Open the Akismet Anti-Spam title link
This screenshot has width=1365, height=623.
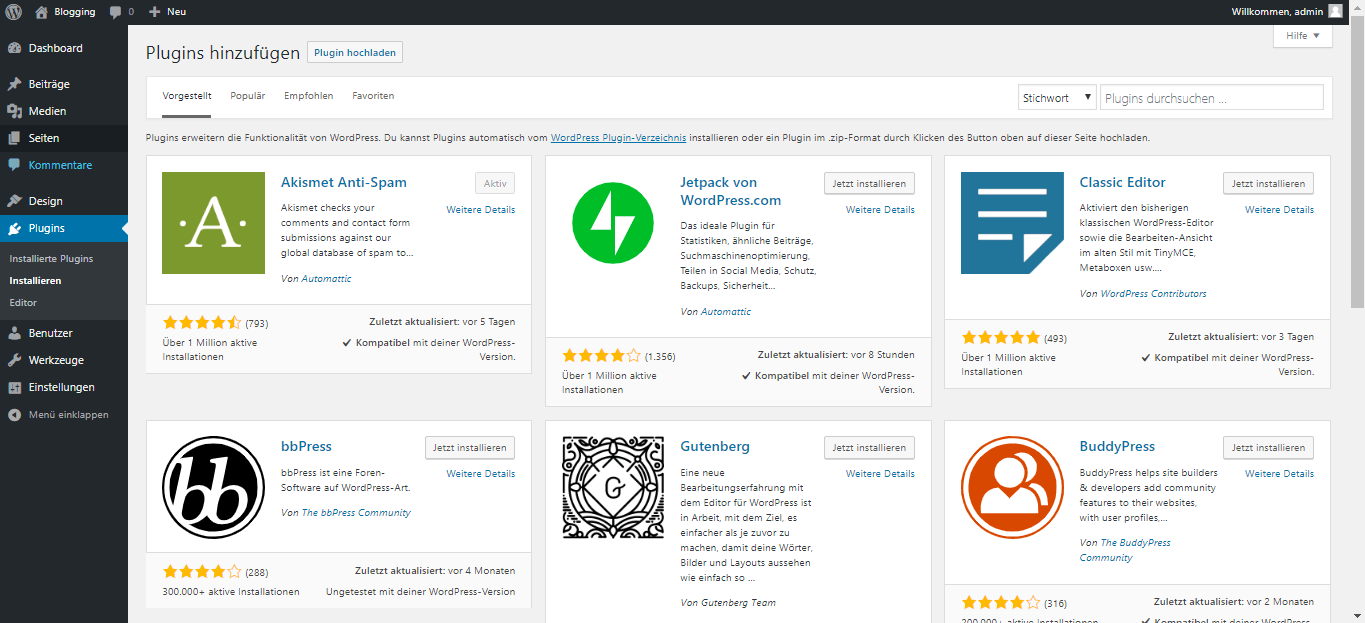click(x=344, y=182)
